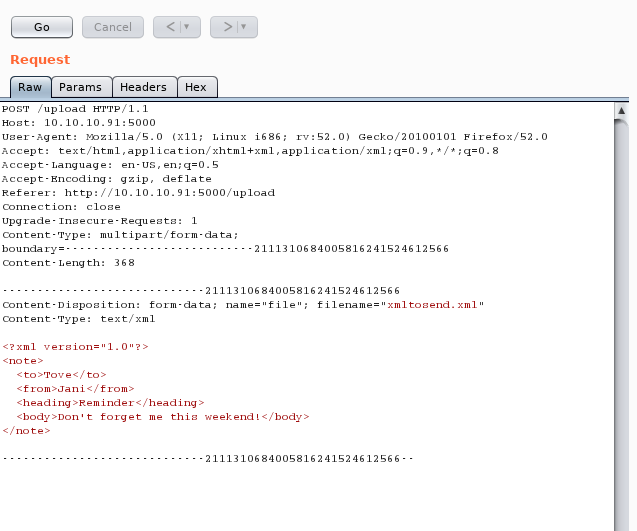Open the forward history dropdown arrow

coord(244,27)
